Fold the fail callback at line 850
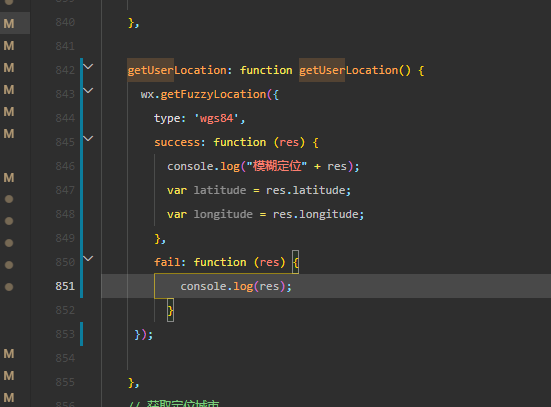The height and width of the screenshot is (407, 551). 88,258
